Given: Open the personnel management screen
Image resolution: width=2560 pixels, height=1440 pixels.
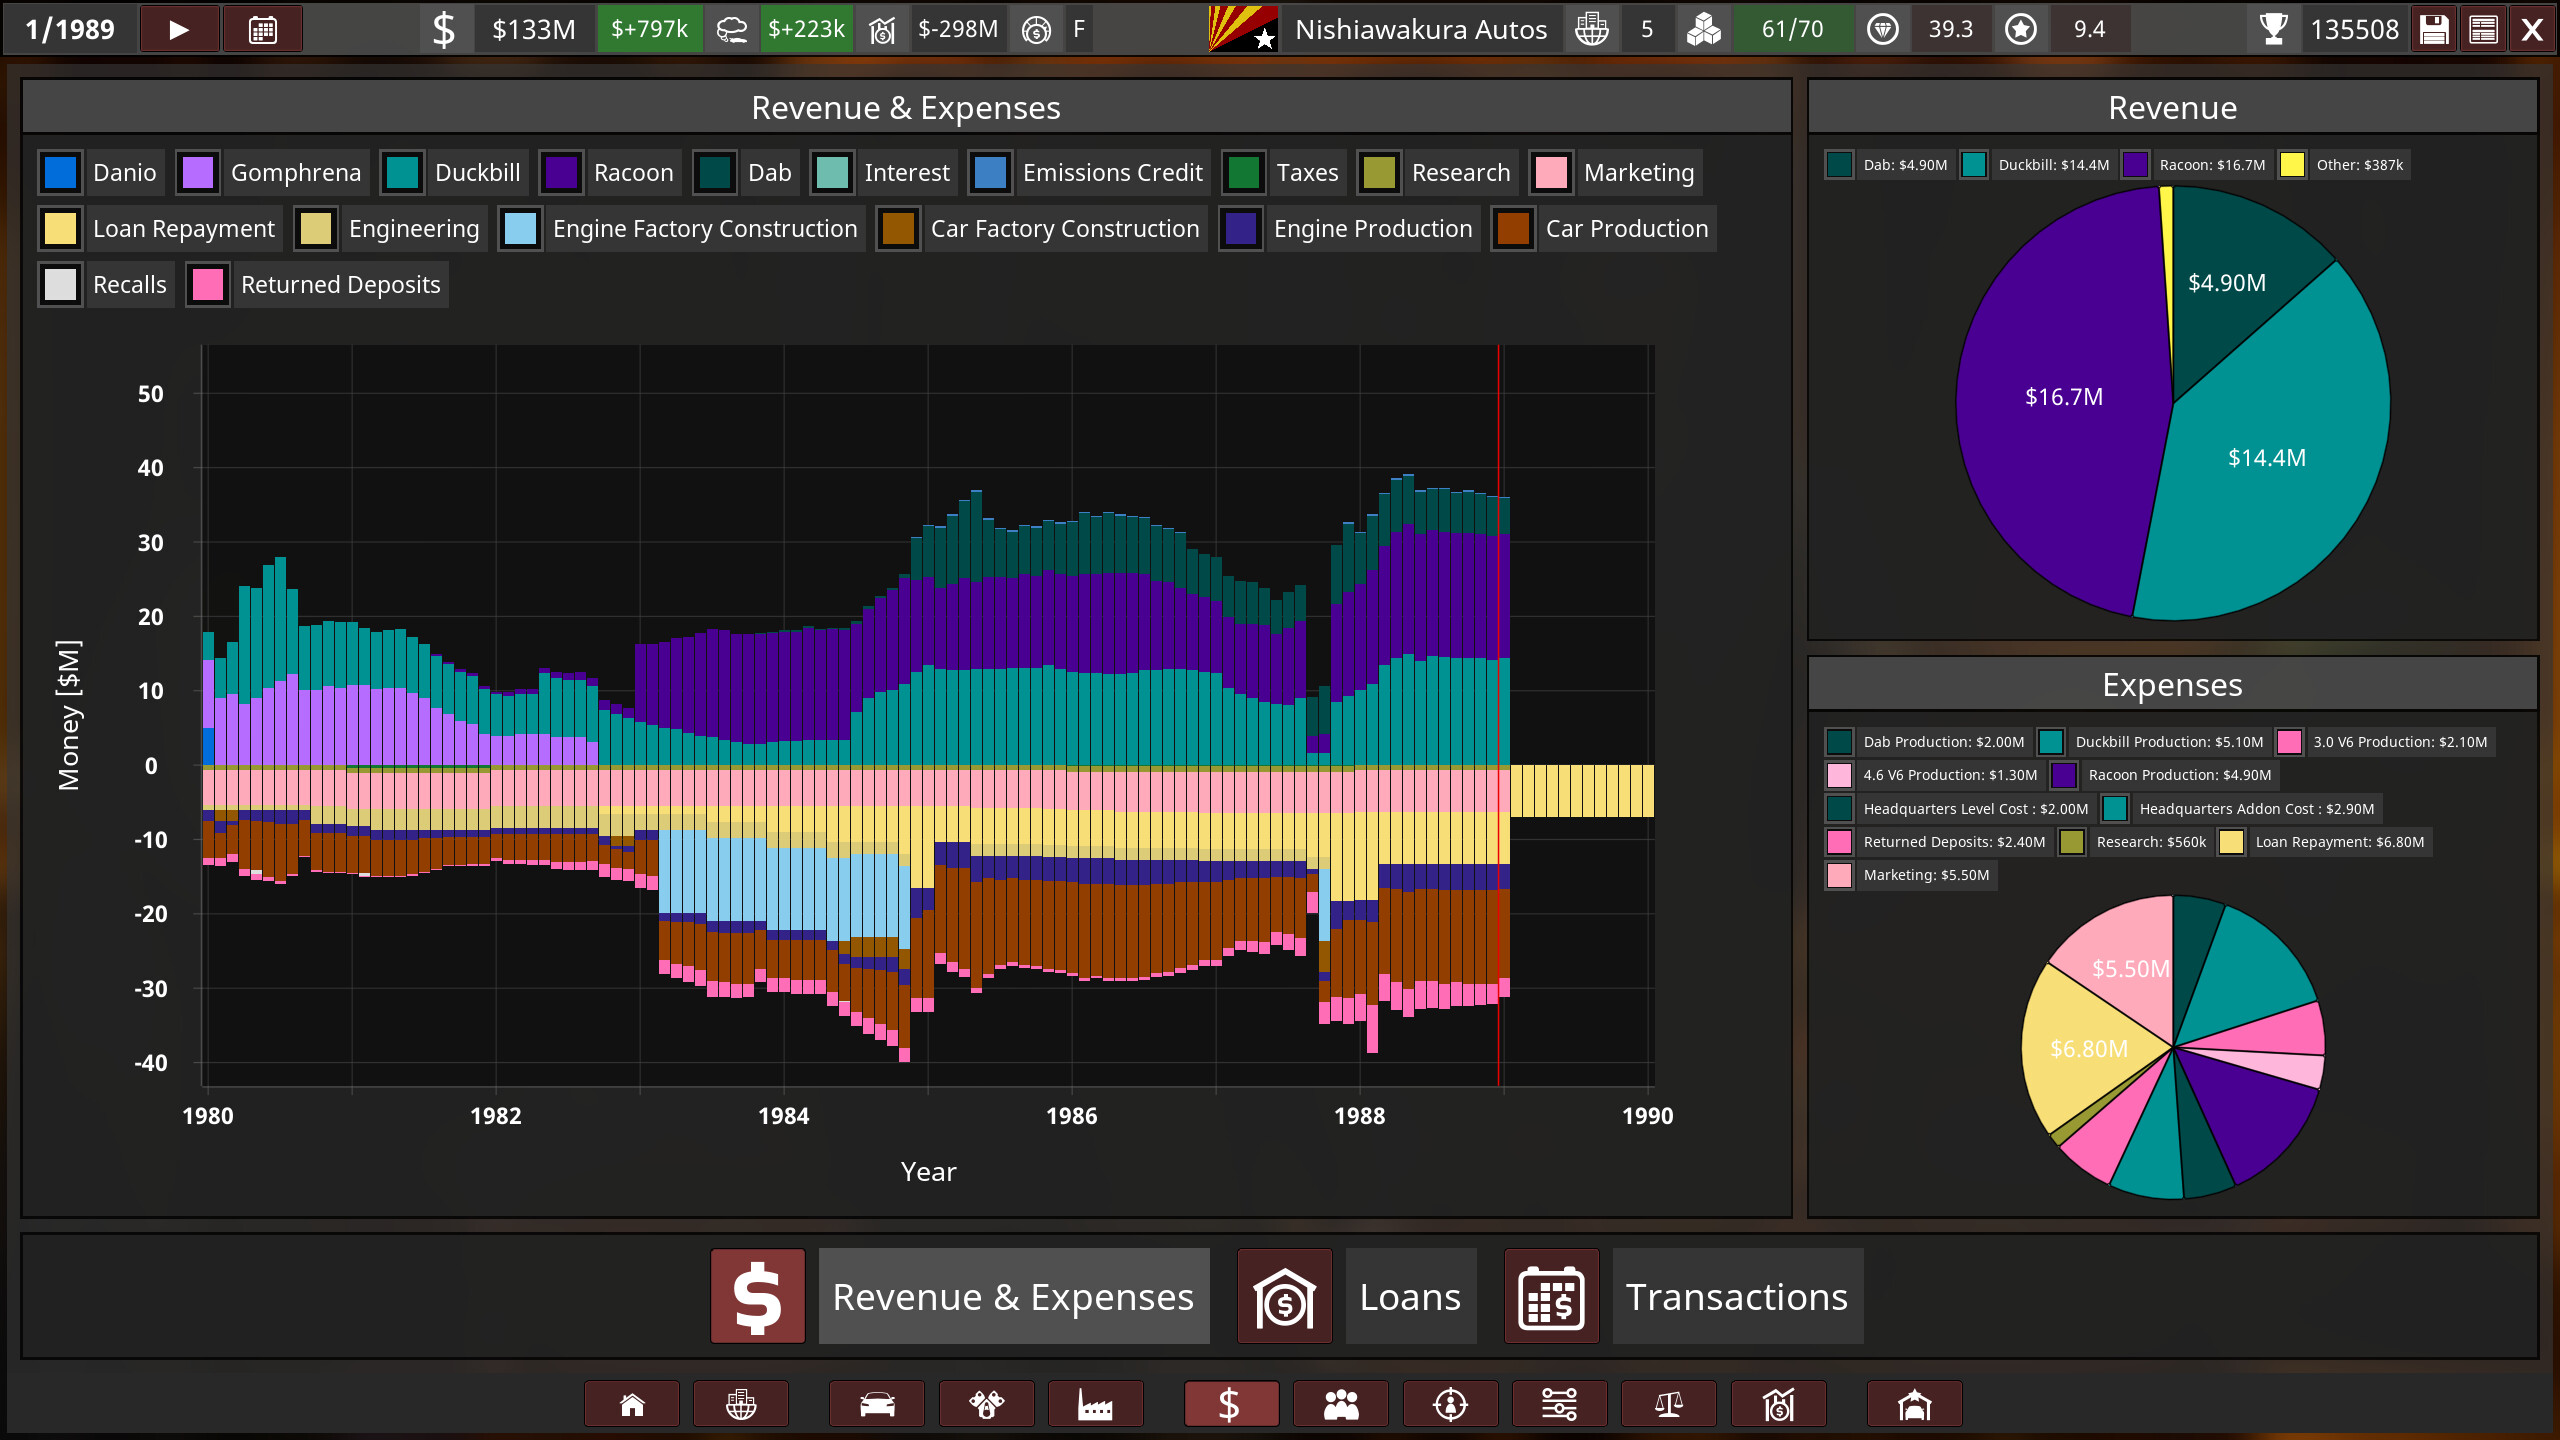Looking at the screenshot, I should 1341,1404.
